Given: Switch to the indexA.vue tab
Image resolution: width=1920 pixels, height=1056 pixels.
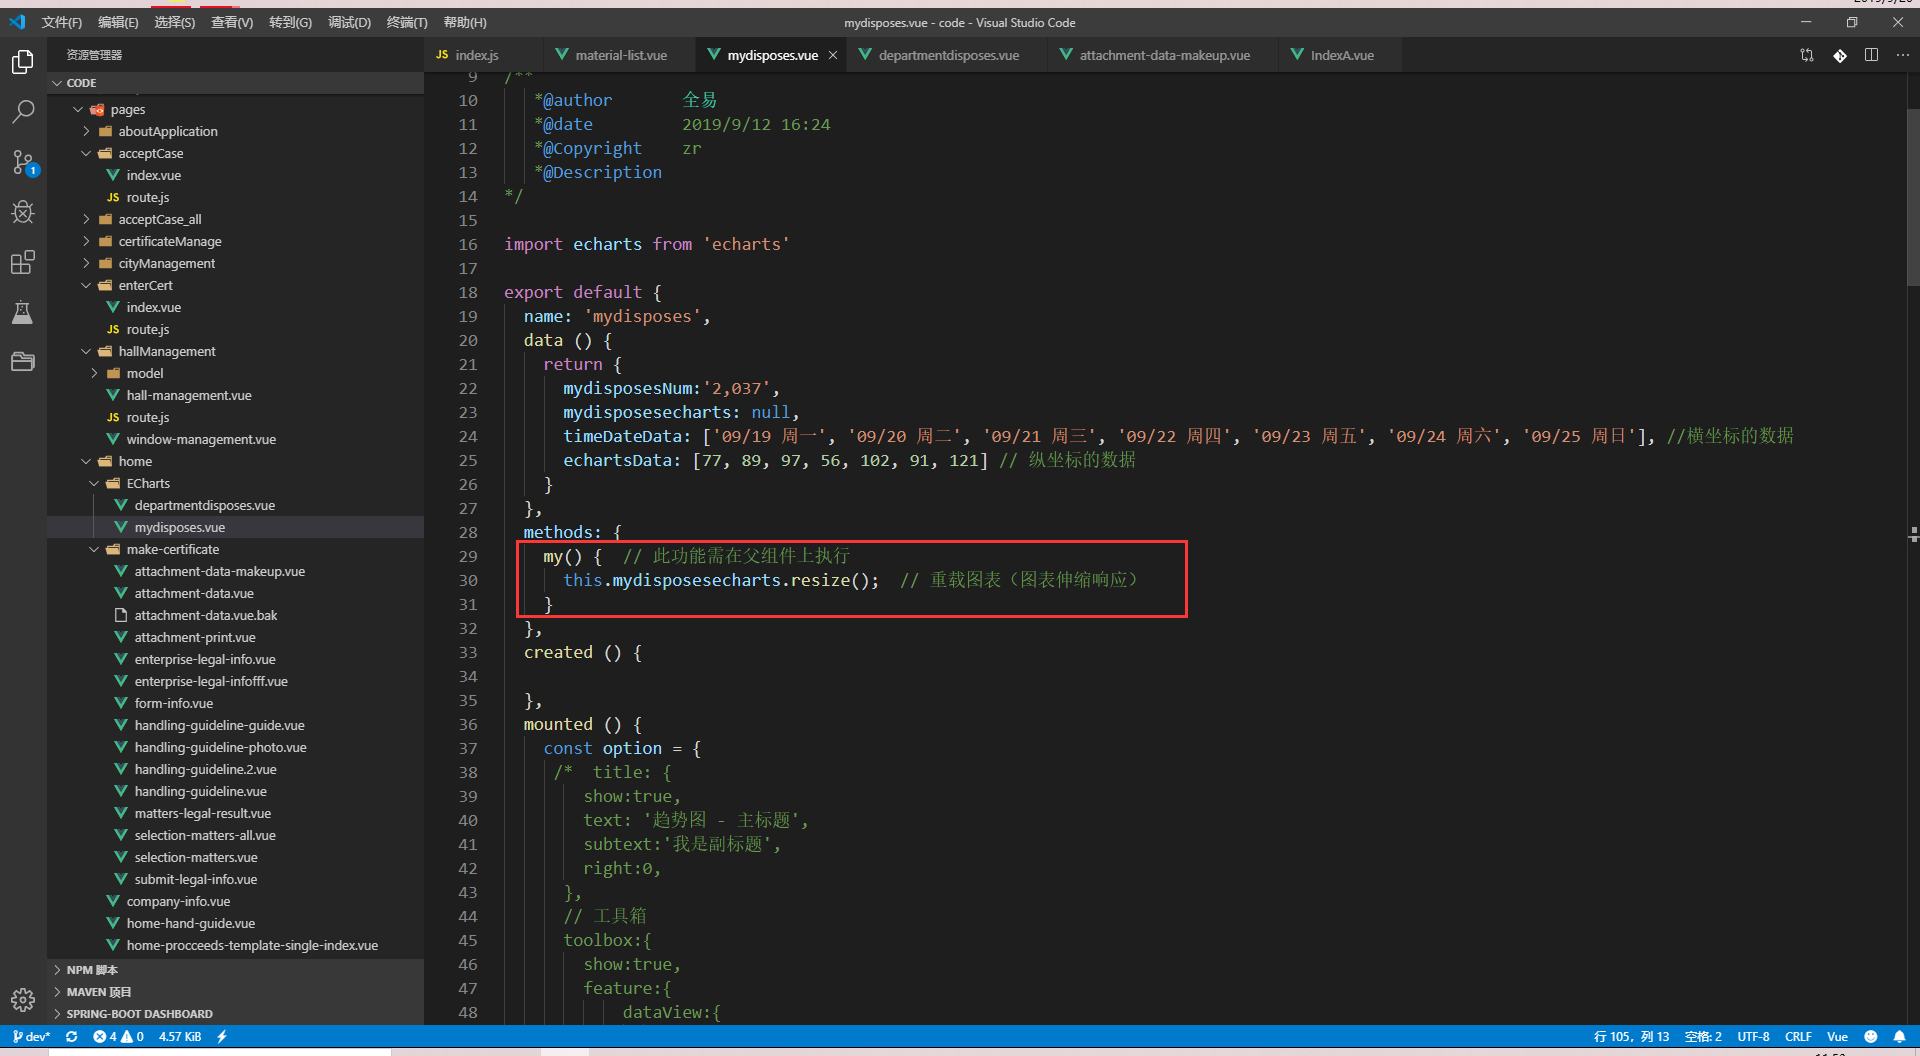Looking at the screenshot, I should tap(1341, 55).
